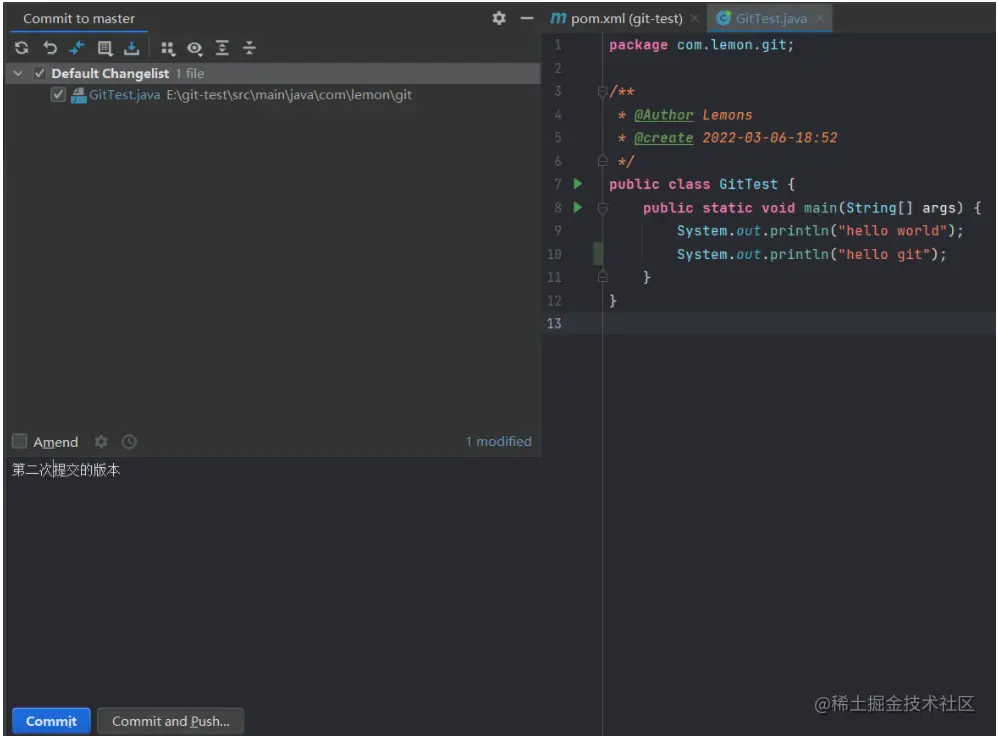Click the Collapse All icon
This screenshot has width=998, height=737.
click(250, 48)
